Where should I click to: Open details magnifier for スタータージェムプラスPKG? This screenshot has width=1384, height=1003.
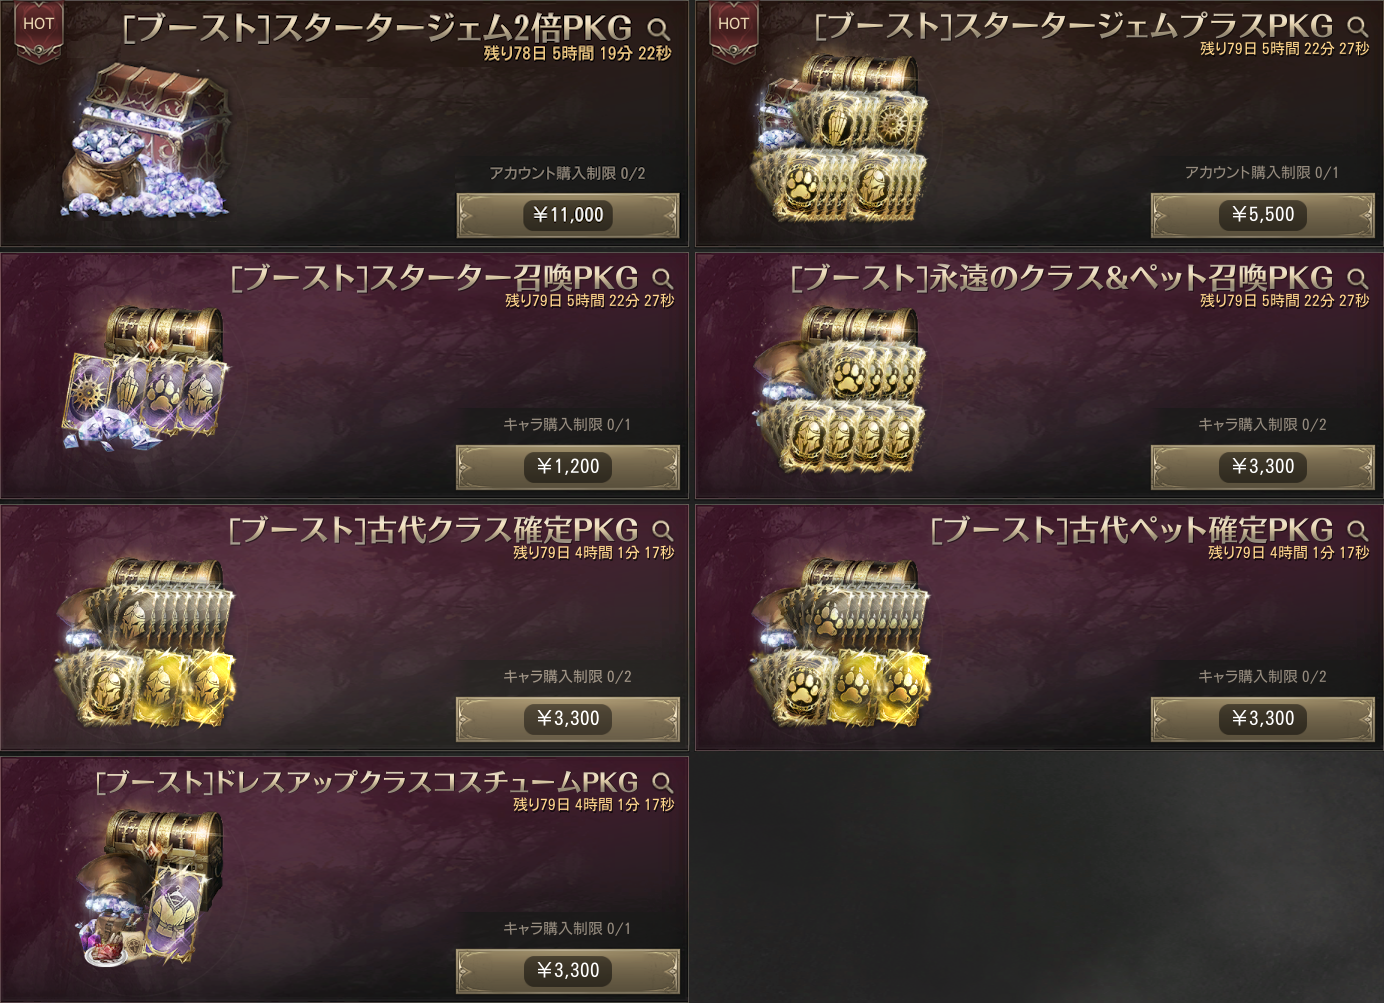[1357, 27]
